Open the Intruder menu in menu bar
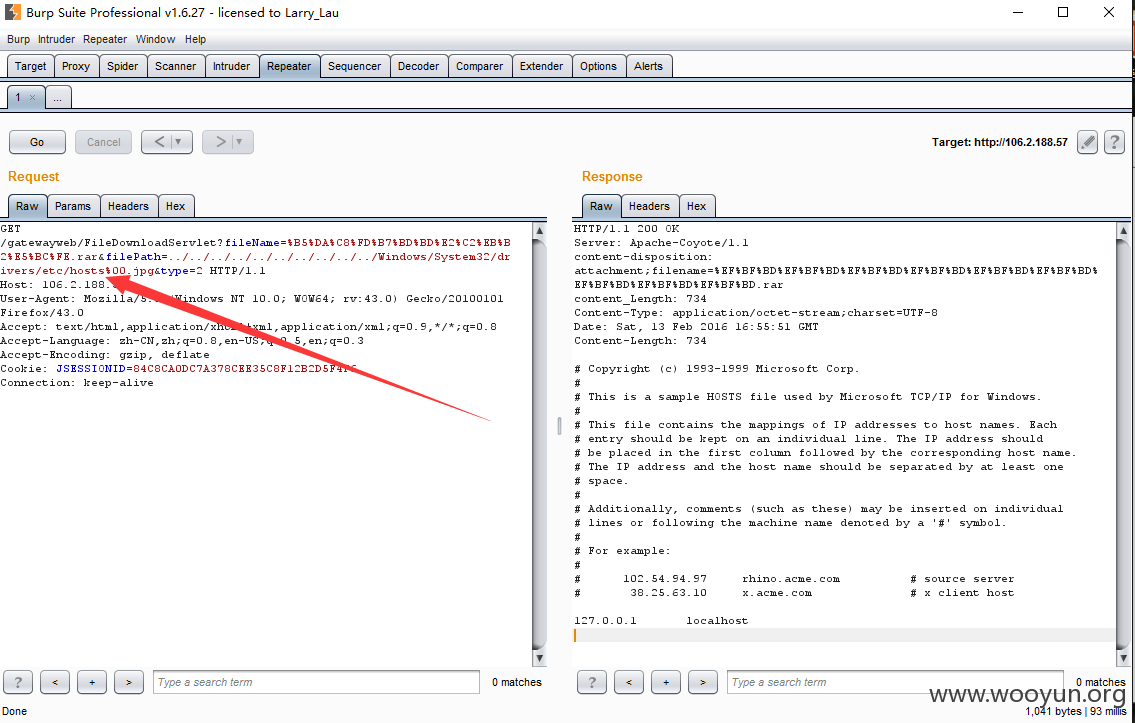Image resolution: width=1135 pixels, height=723 pixels. [56, 39]
